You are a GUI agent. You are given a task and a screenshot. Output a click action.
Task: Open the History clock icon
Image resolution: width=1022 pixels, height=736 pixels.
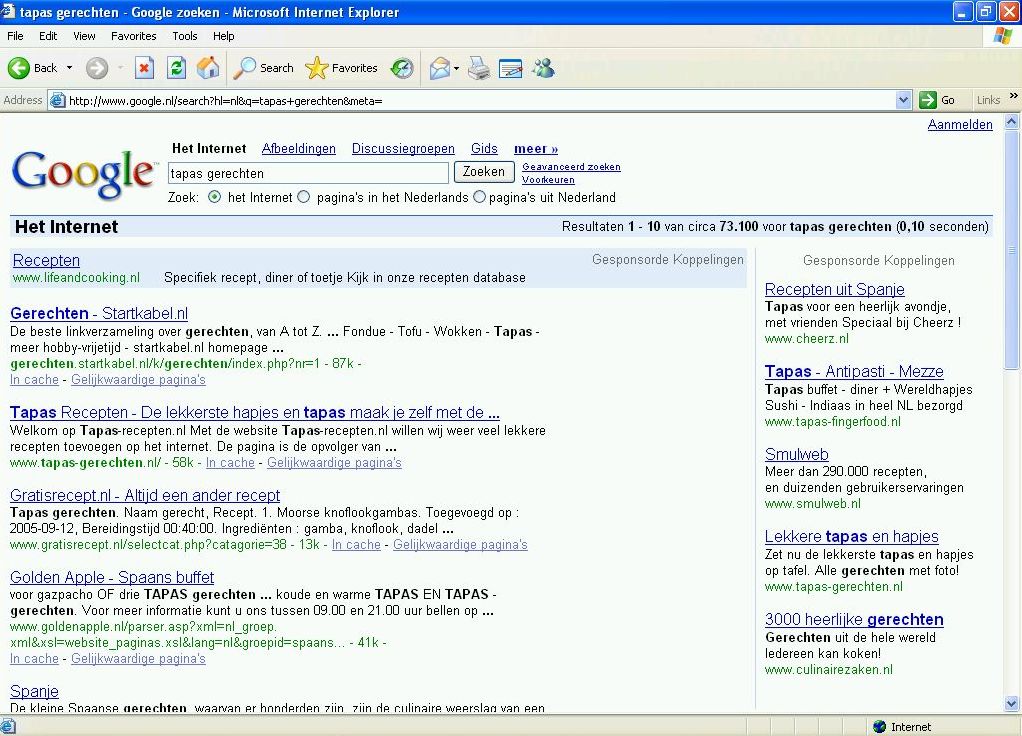[402, 68]
